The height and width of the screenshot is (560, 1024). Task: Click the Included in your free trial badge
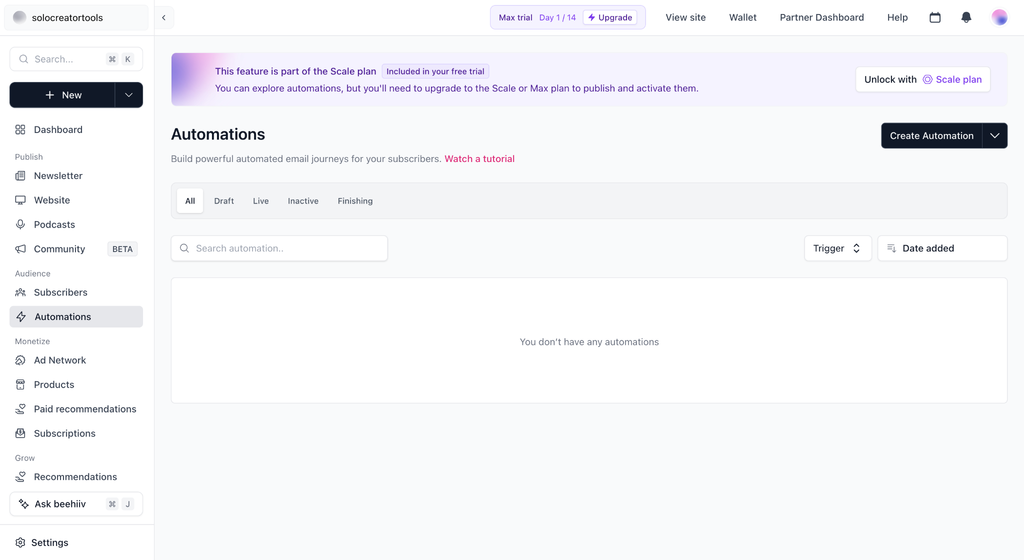[x=436, y=72]
